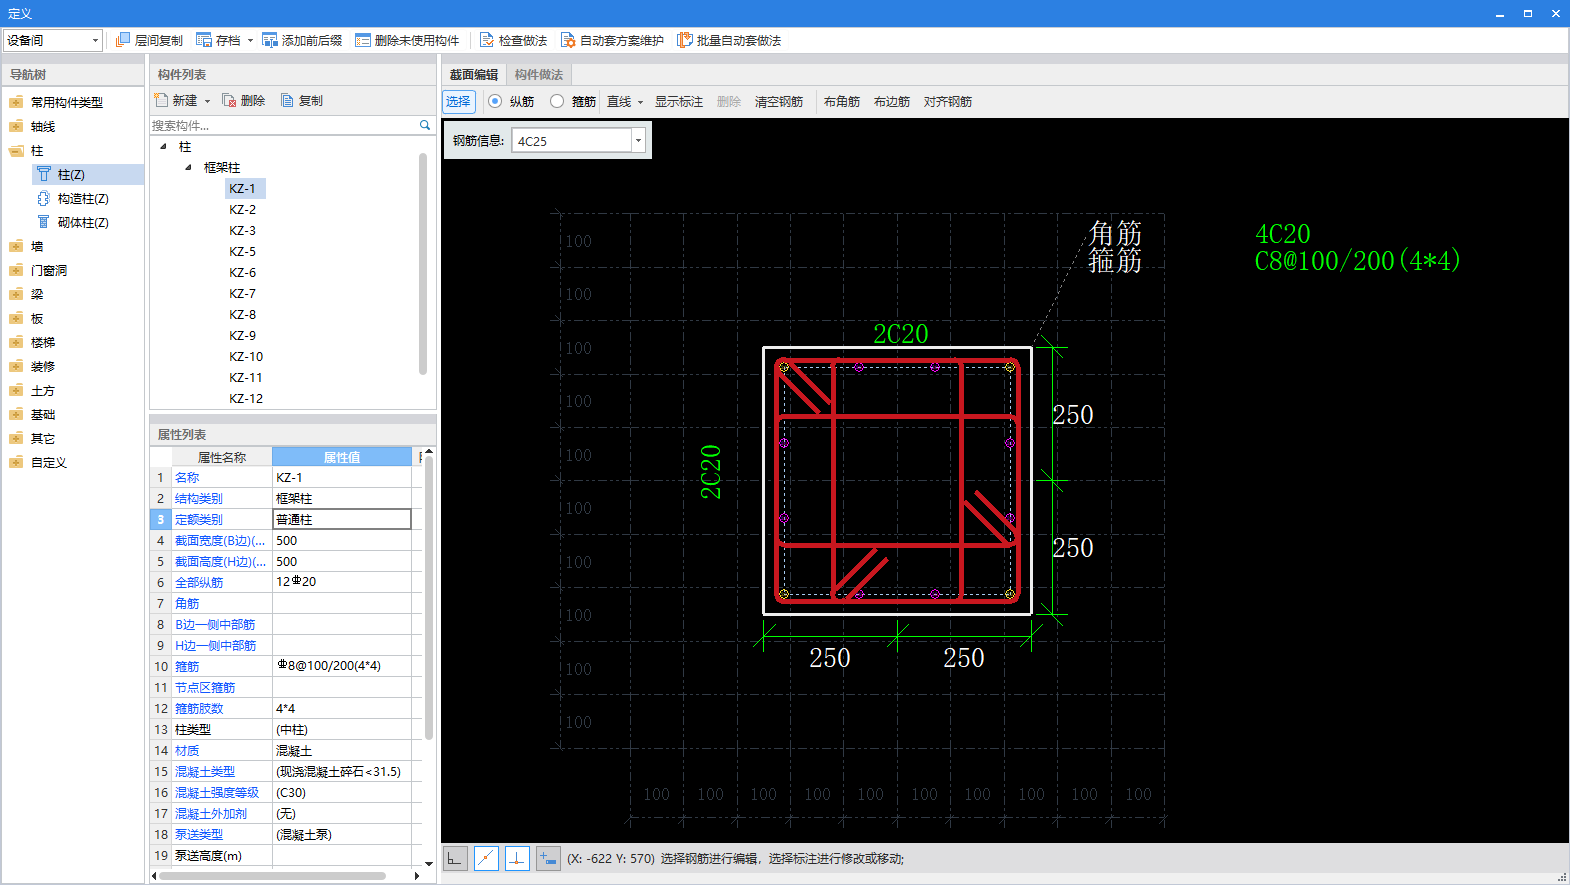Click the properties panel horizontal scrollbar
The image size is (1570, 885).
[x=272, y=876]
